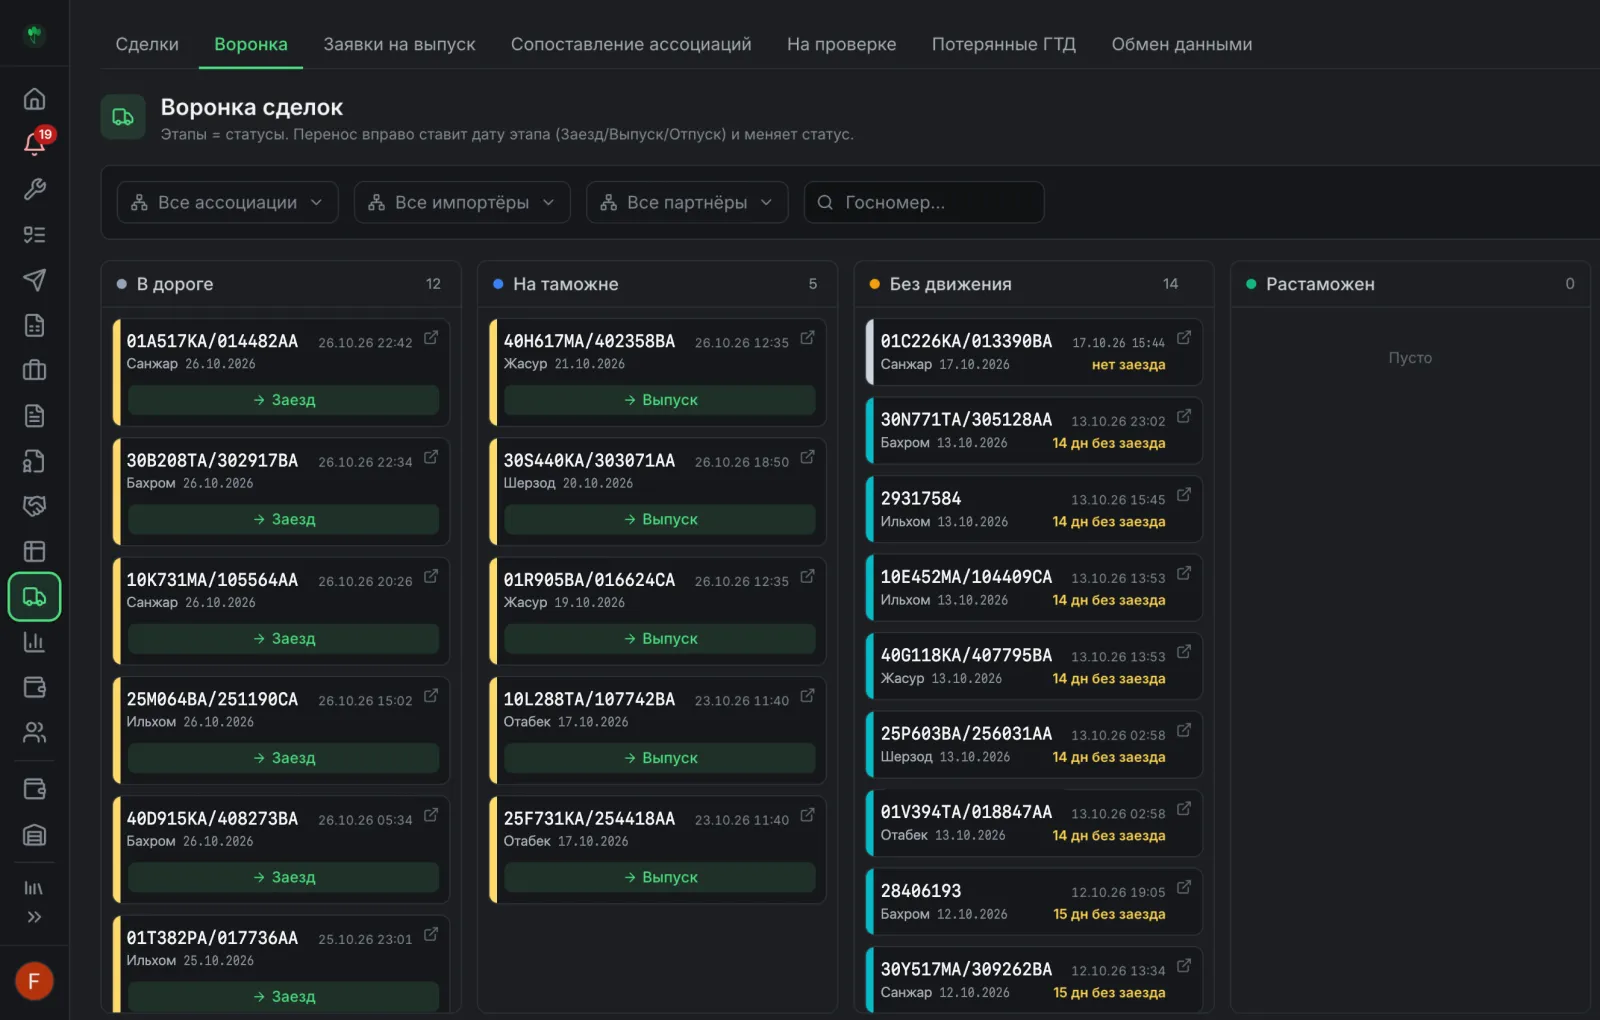Viewport: 1600px width, 1020px height.
Task: Click Выпуск on 10L288TA/107742BA card
Action: tap(660, 758)
